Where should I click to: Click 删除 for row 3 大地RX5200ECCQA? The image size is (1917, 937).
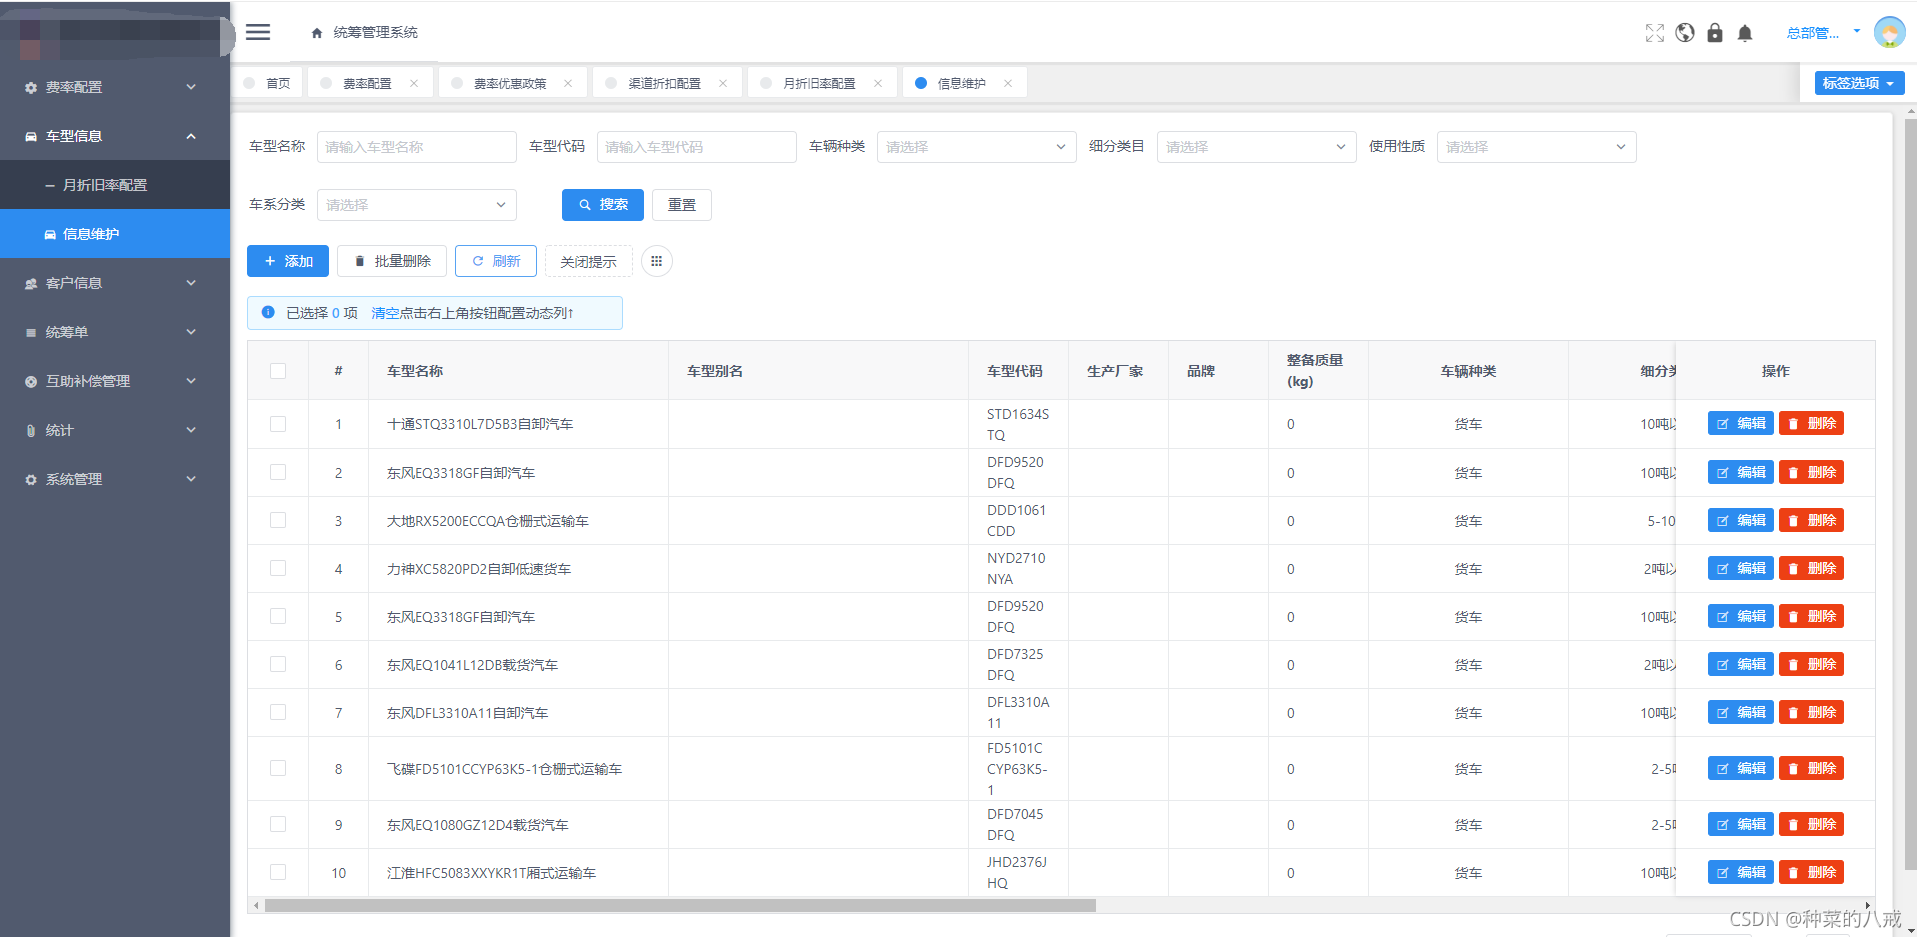click(1811, 520)
